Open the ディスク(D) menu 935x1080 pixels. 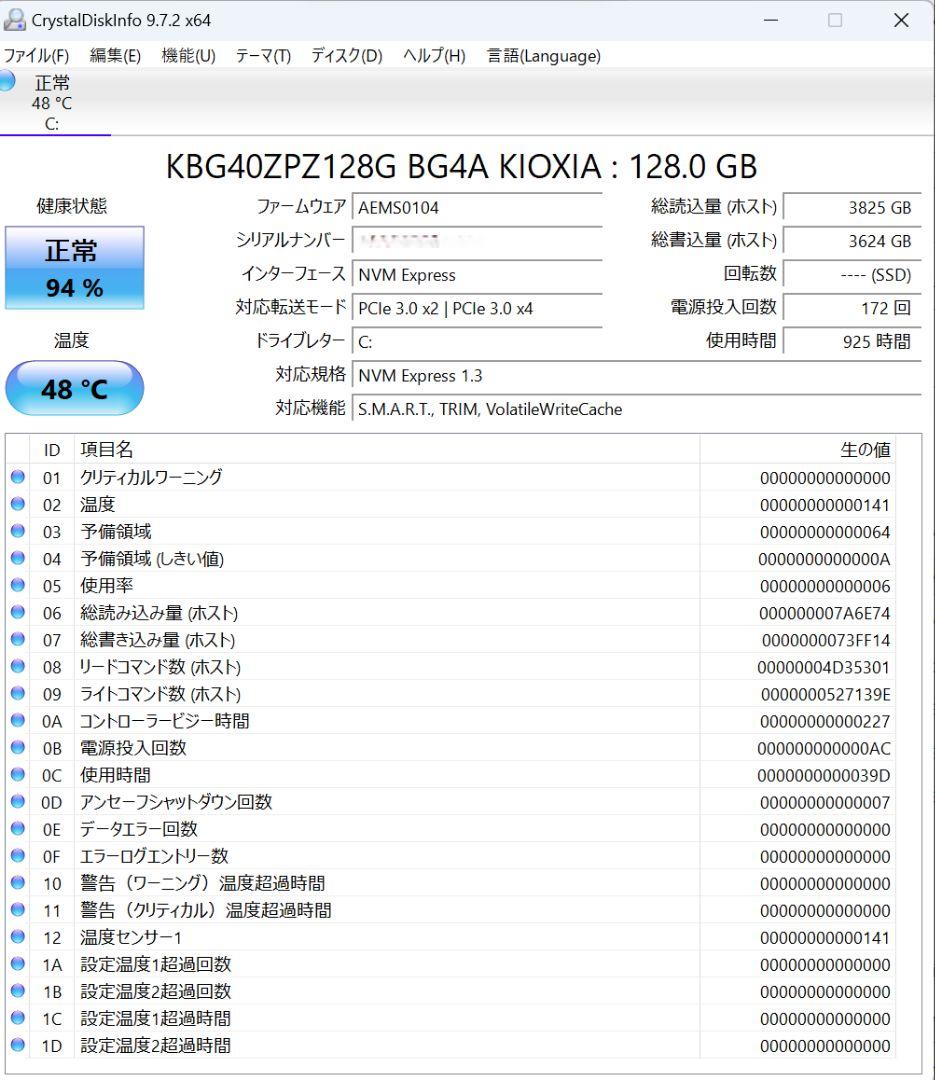click(345, 56)
